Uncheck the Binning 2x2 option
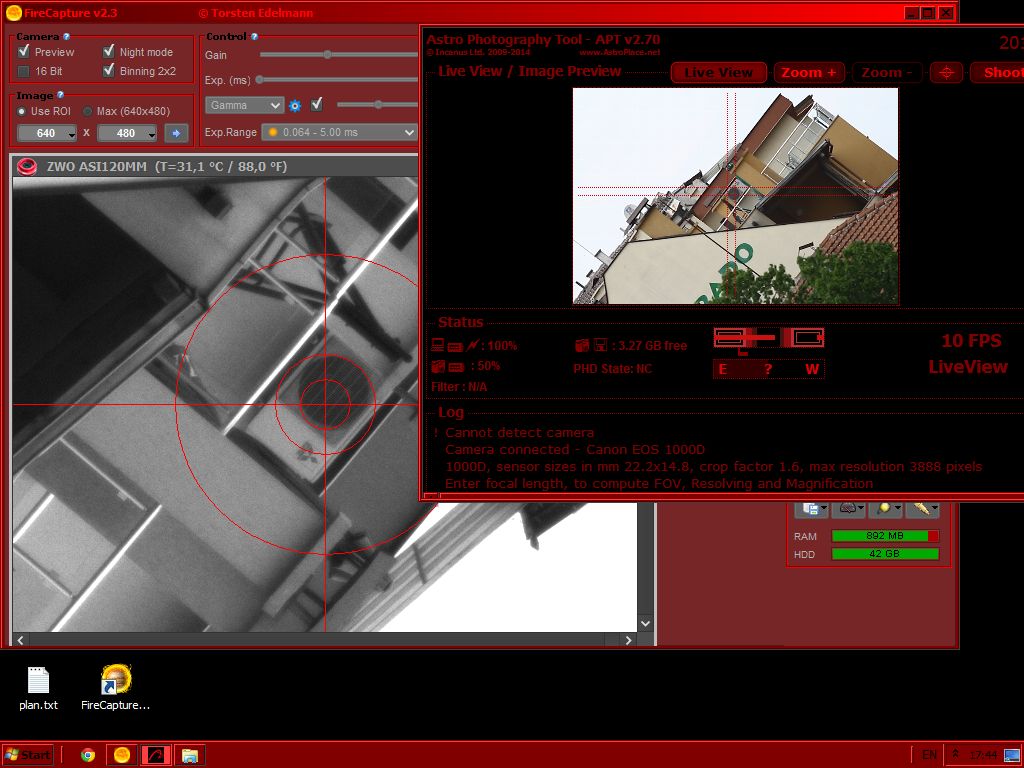 click(109, 72)
